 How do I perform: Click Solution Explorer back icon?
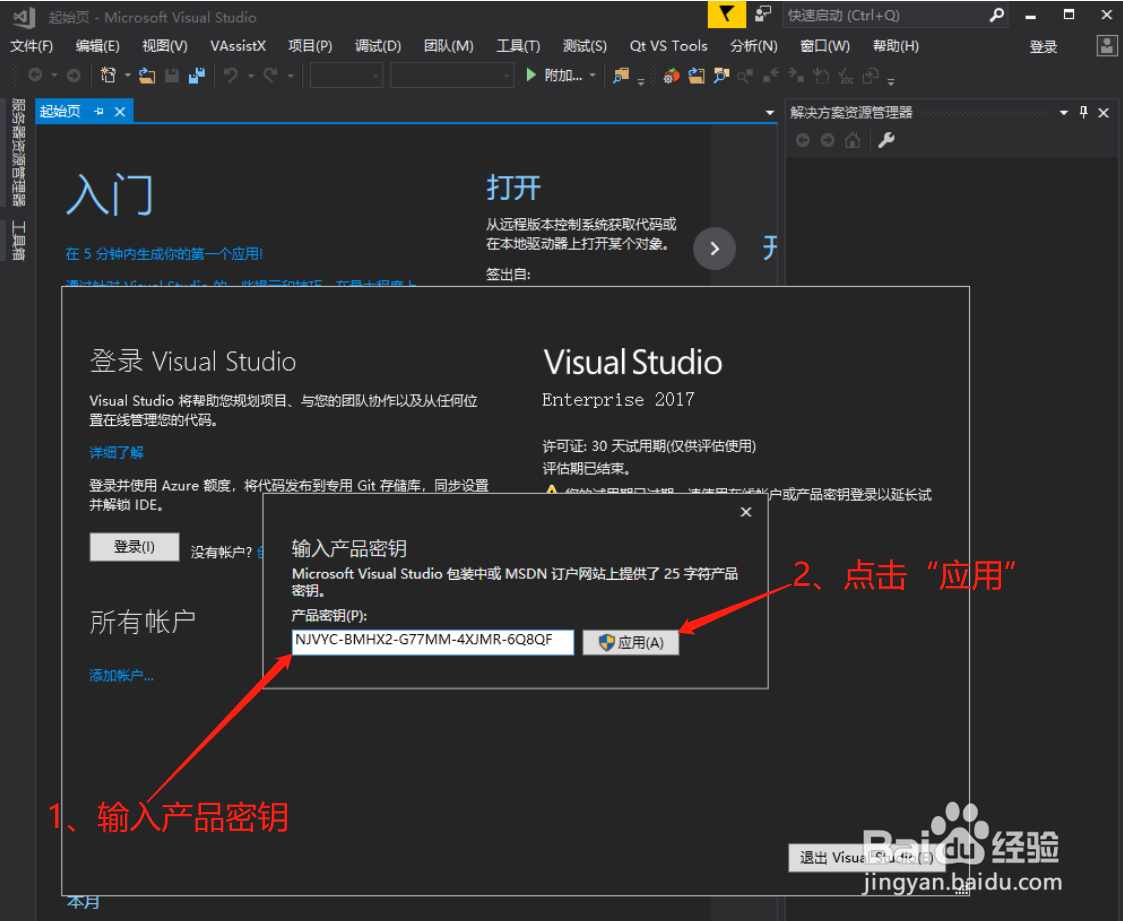pos(803,140)
